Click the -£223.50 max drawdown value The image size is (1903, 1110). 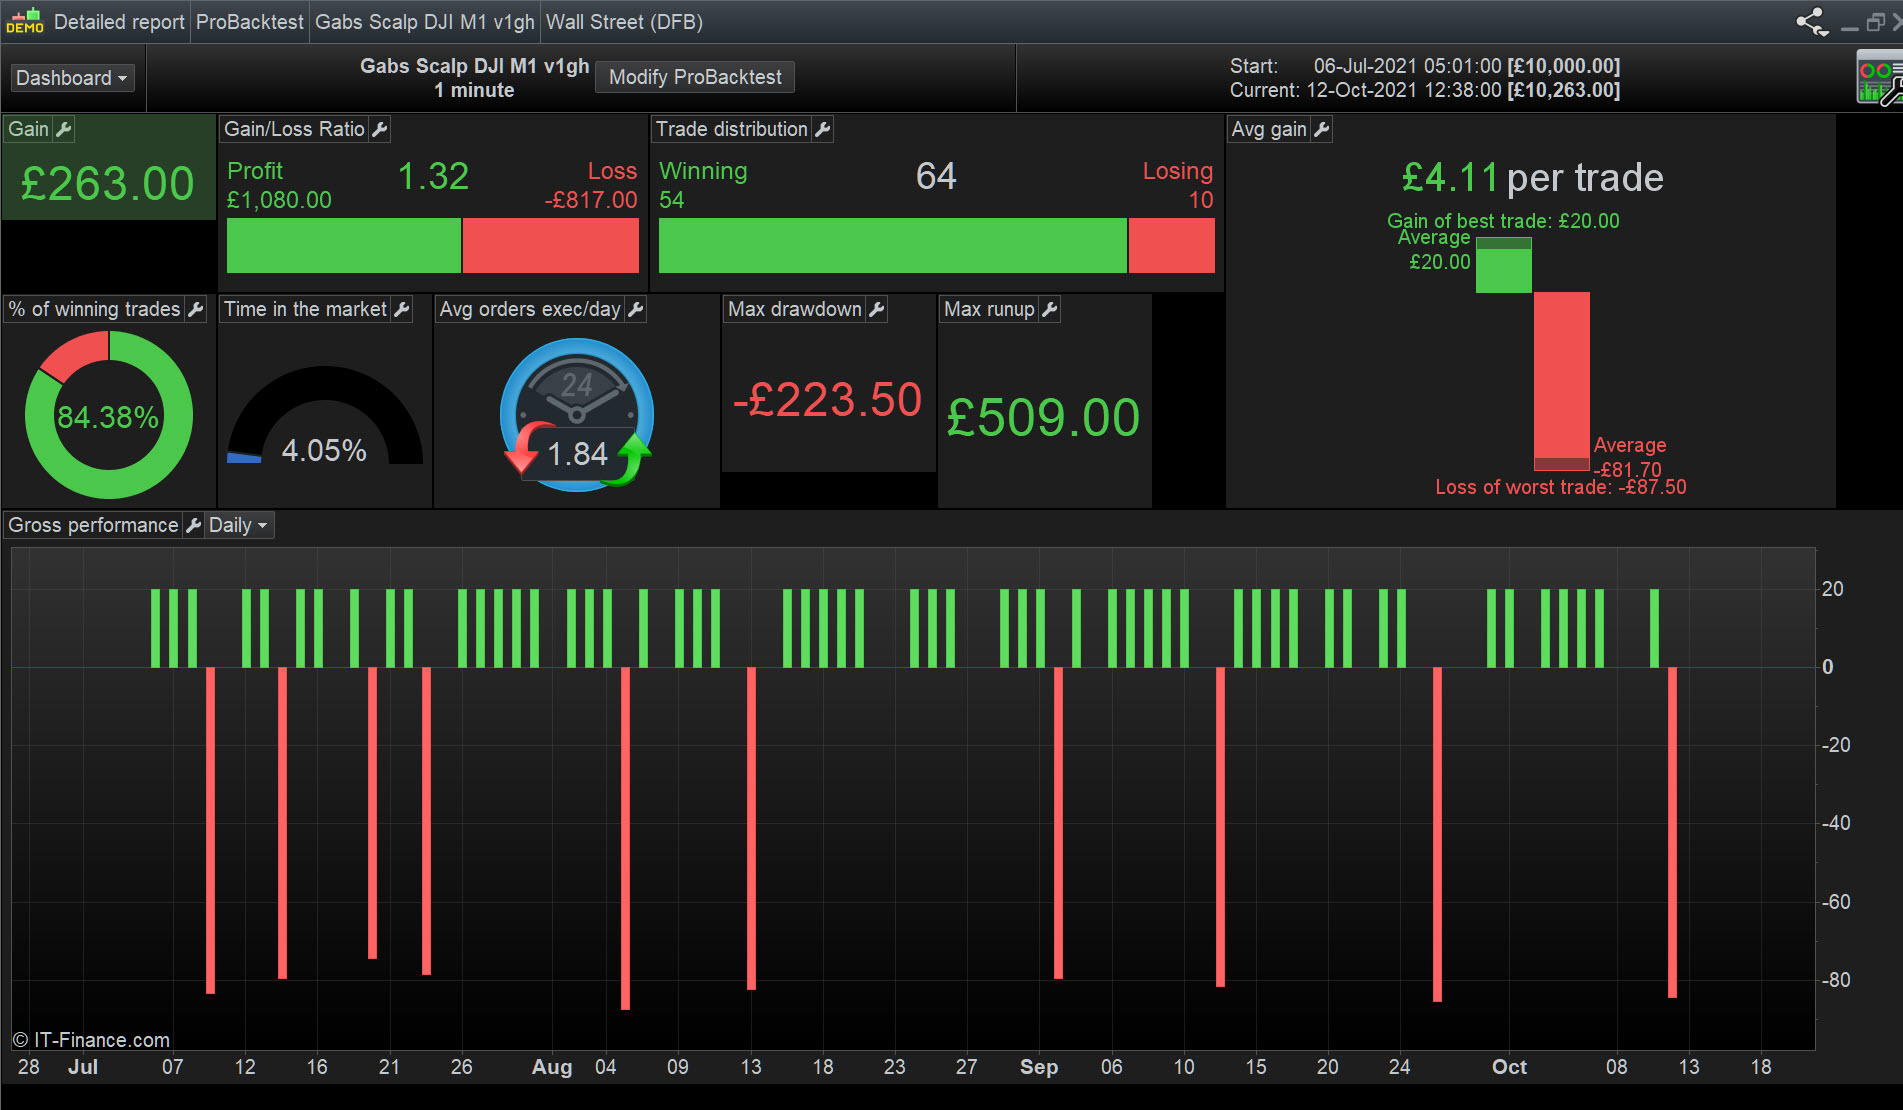(x=828, y=400)
